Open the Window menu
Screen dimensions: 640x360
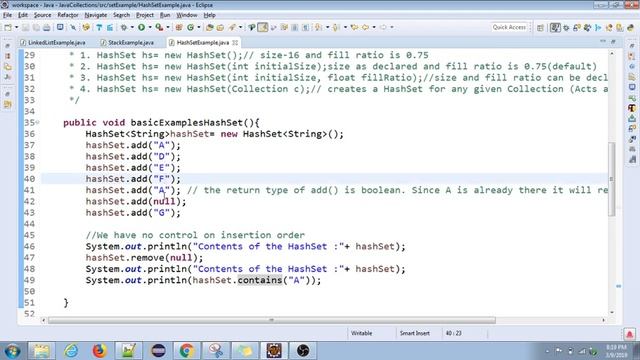coord(187,15)
